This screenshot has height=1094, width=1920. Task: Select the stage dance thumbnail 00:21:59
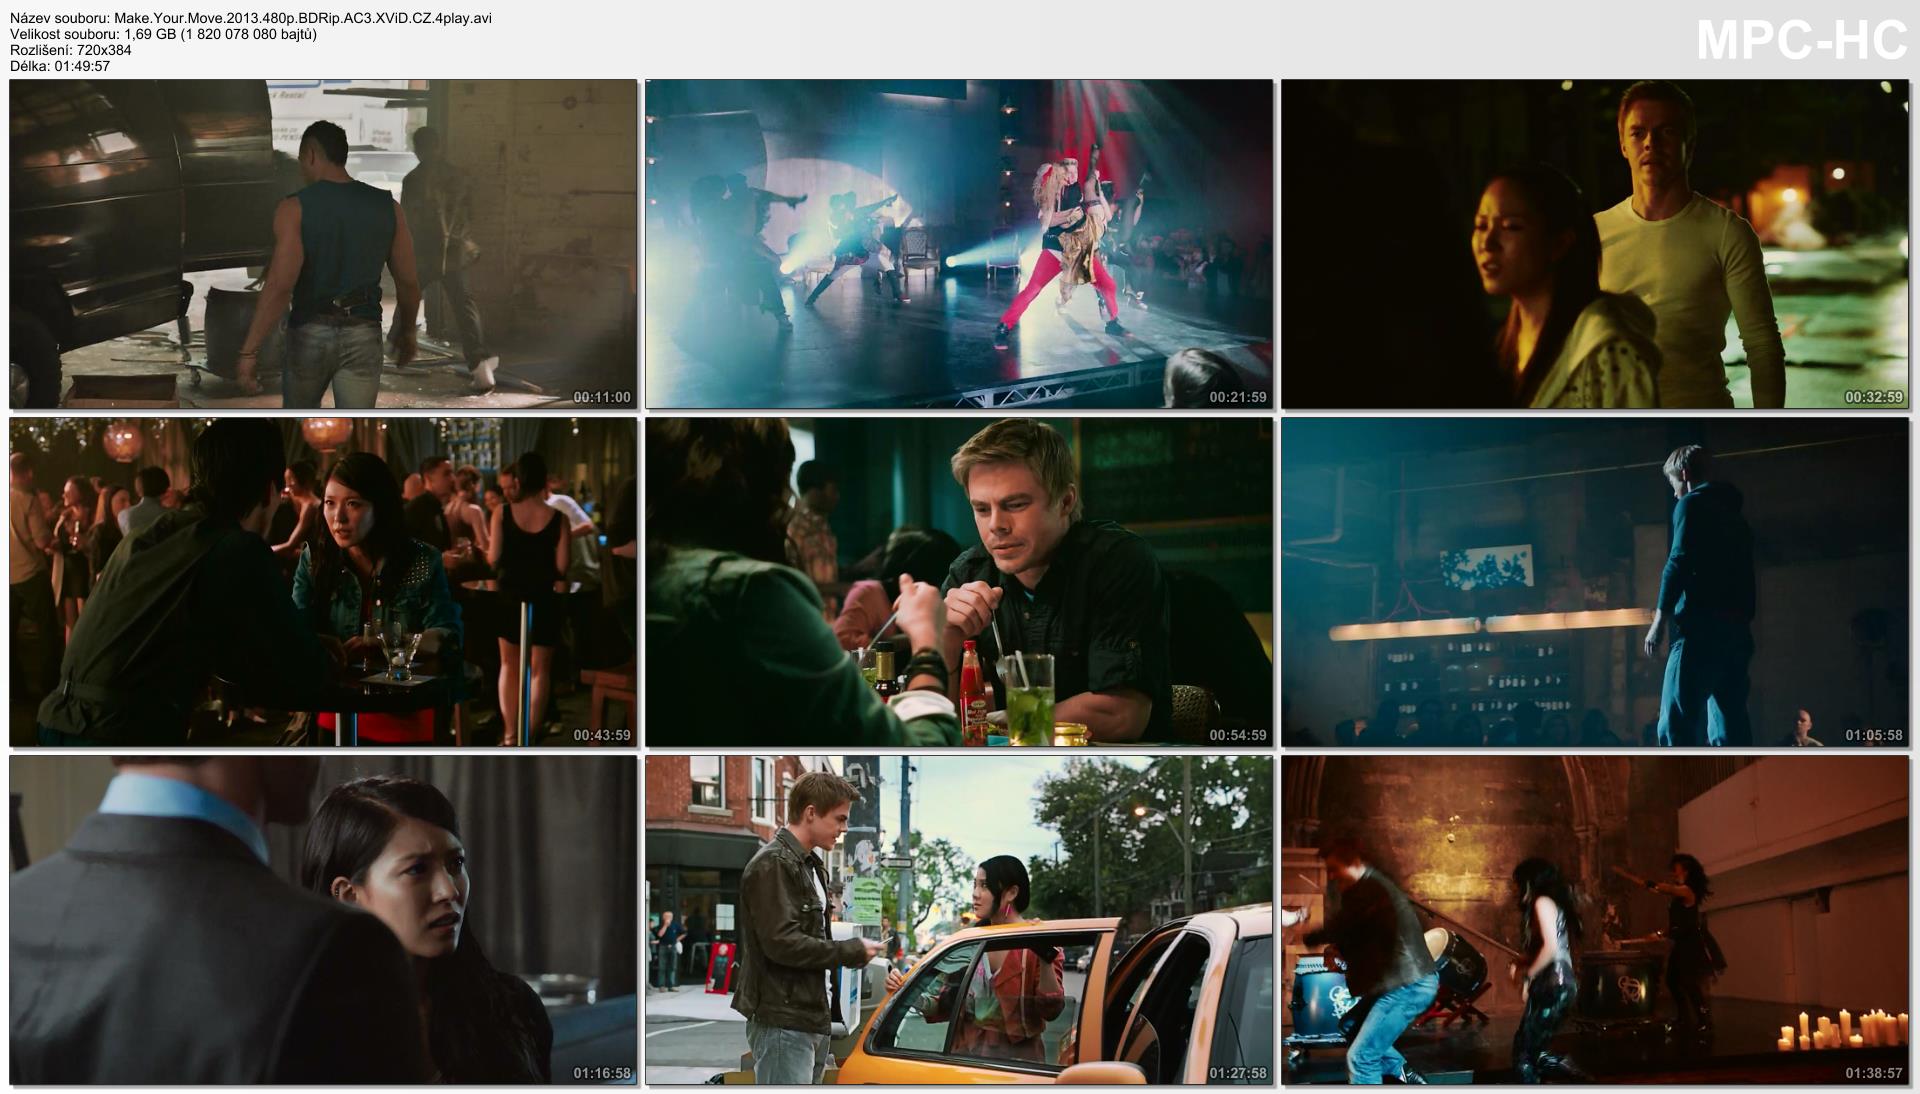pyautogui.click(x=959, y=244)
